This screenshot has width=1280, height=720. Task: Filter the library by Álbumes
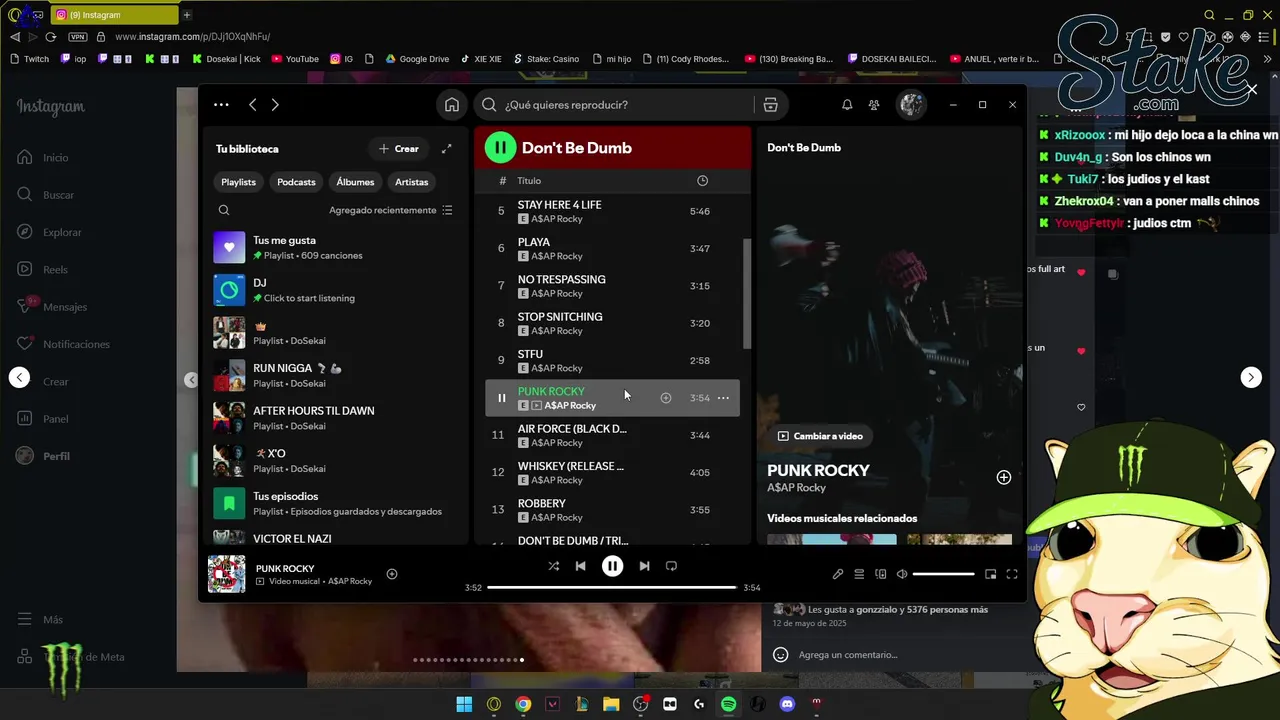pos(355,182)
